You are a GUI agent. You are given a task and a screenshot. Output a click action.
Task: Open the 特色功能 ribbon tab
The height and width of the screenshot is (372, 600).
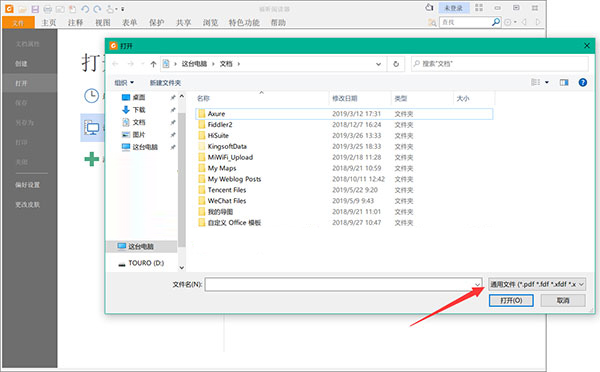click(x=244, y=23)
